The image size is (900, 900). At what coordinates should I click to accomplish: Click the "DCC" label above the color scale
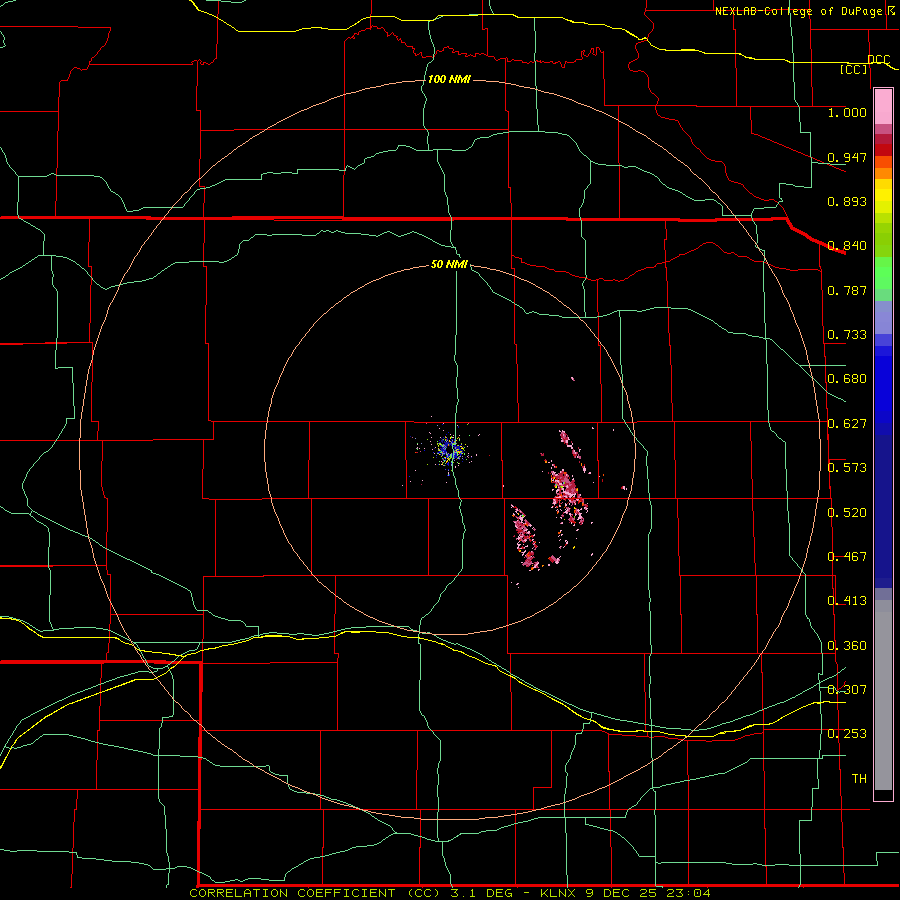[x=878, y=60]
